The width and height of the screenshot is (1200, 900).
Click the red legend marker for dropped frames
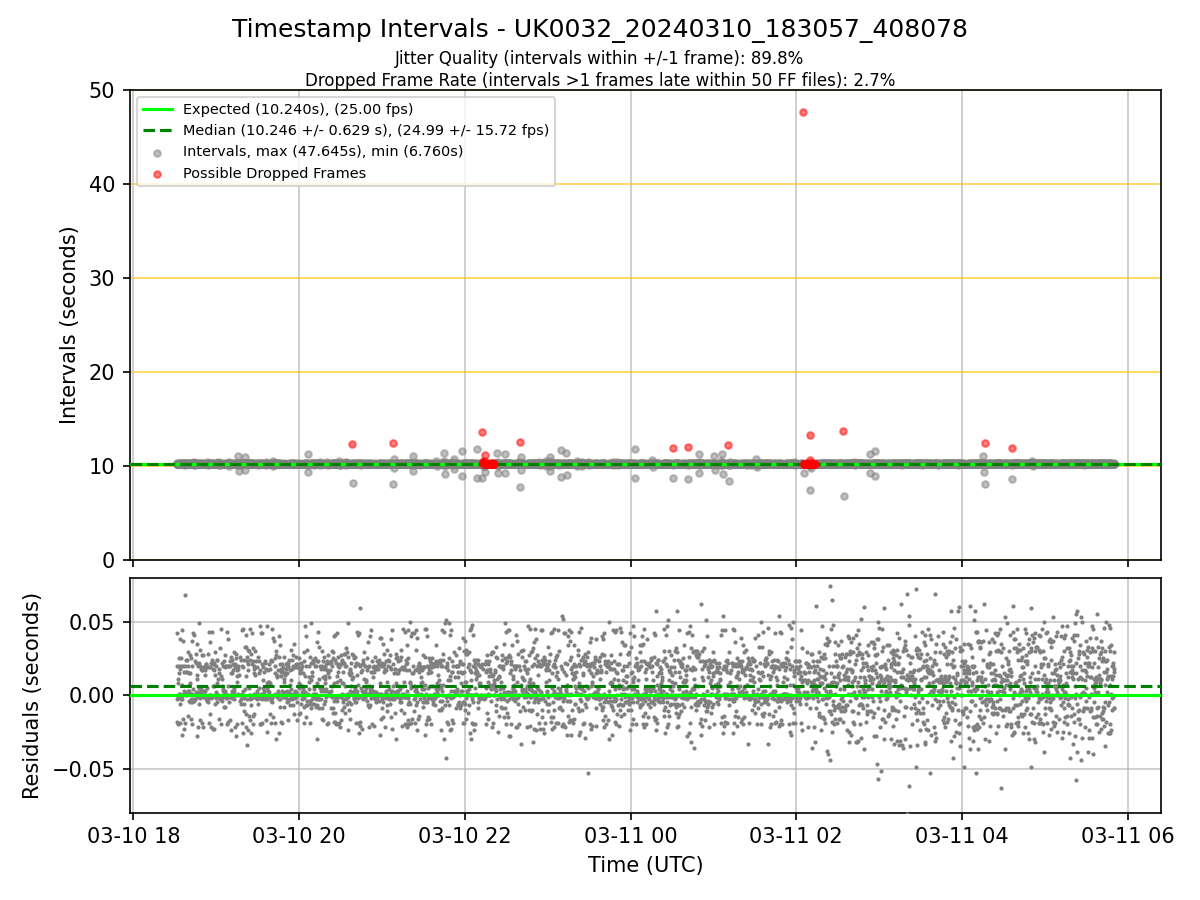click(x=159, y=173)
